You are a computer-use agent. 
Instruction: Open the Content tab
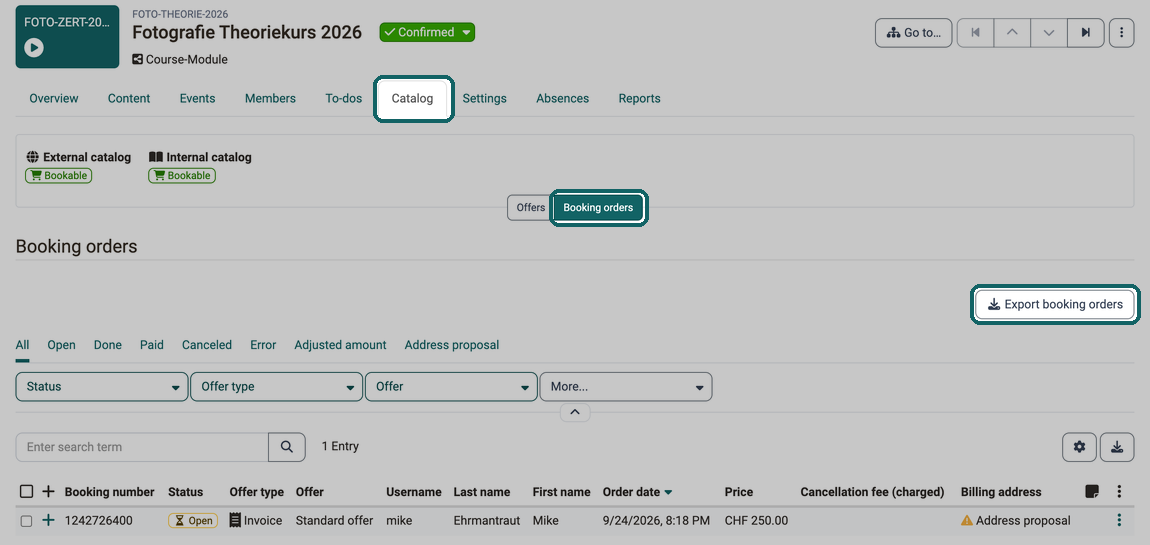(129, 98)
